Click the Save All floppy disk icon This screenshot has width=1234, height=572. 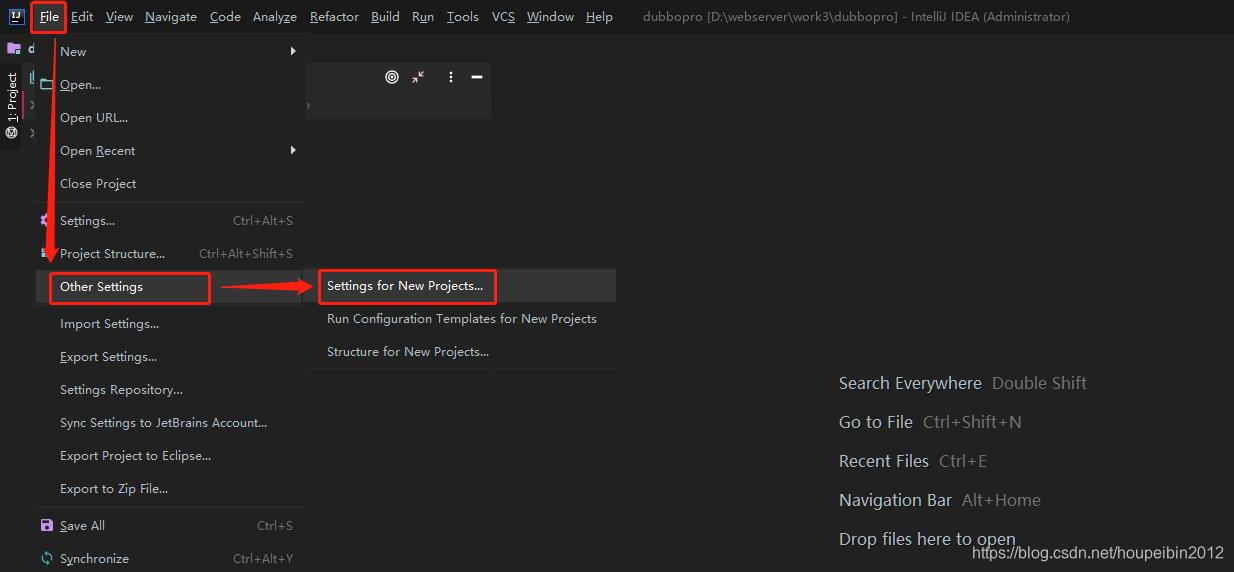tap(46, 526)
